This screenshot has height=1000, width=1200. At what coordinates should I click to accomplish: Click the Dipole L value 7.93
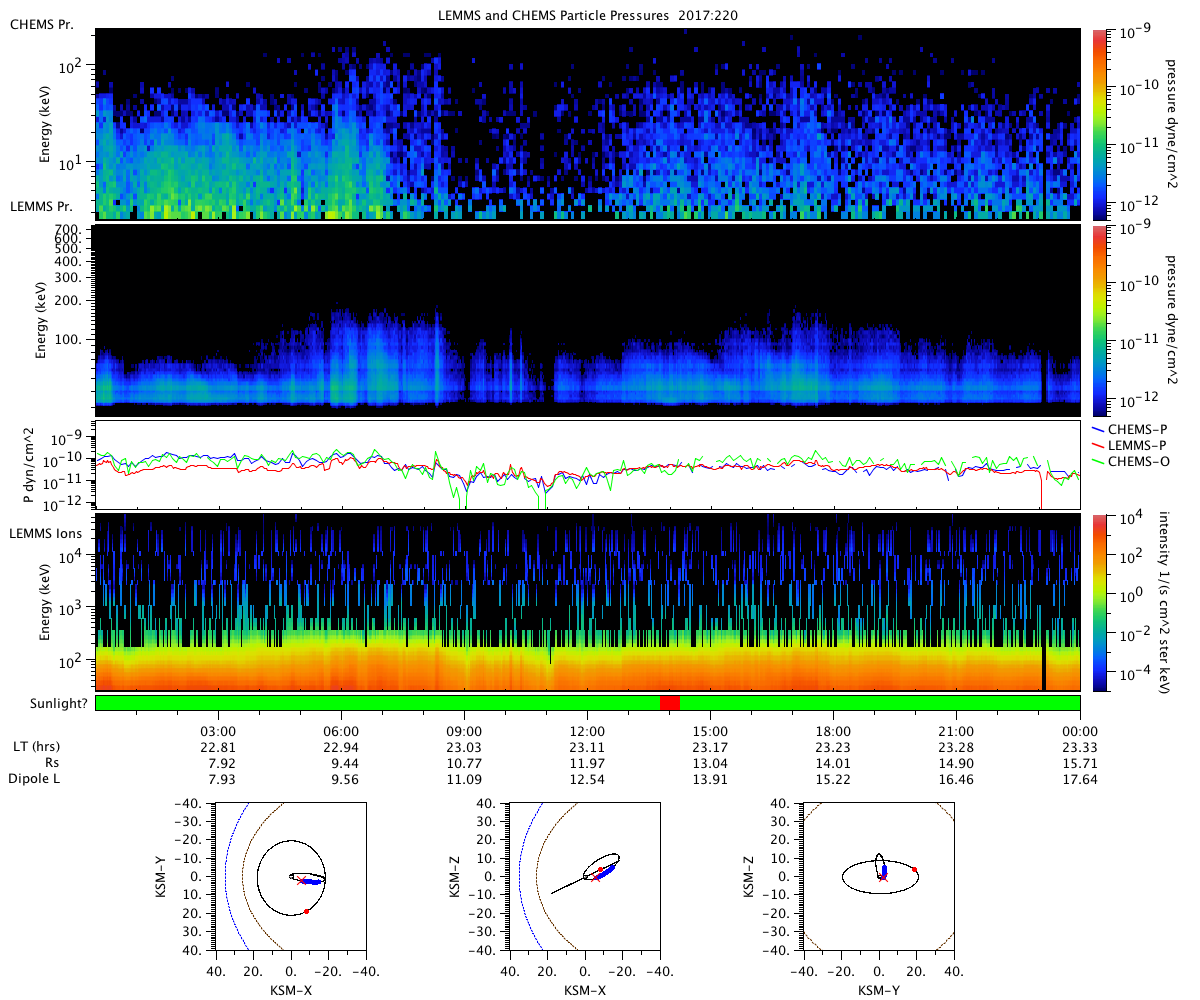click(219, 778)
